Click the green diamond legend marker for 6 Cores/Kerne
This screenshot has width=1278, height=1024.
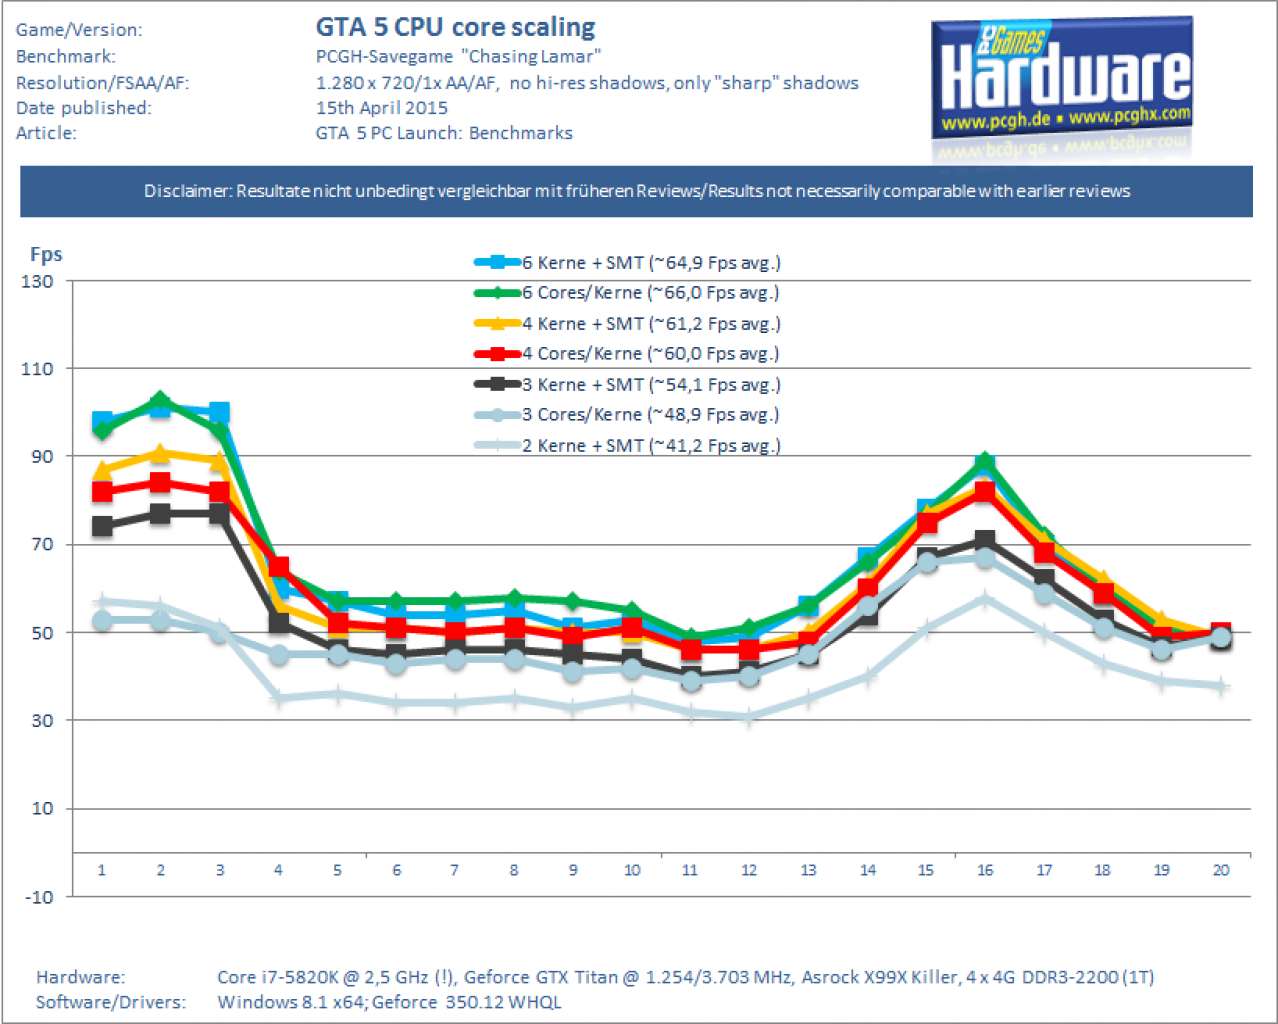[x=497, y=293]
